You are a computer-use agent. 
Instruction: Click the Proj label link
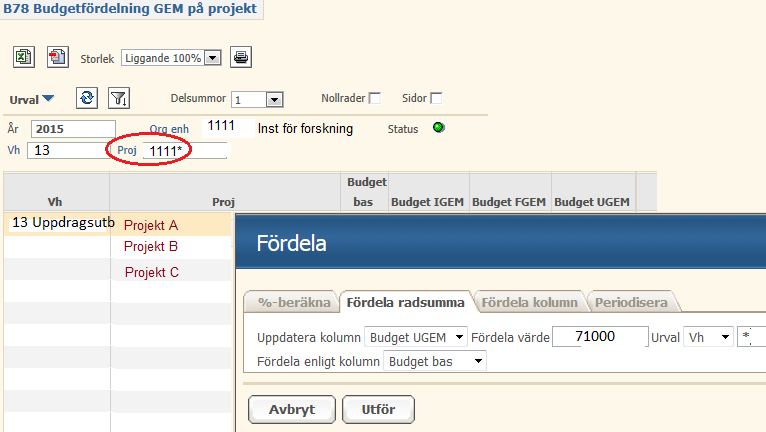[127, 150]
